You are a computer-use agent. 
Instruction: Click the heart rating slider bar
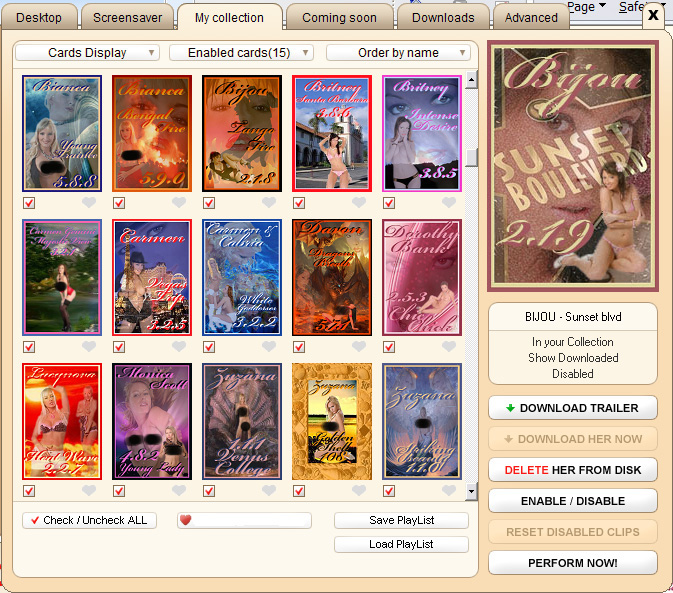pos(244,520)
